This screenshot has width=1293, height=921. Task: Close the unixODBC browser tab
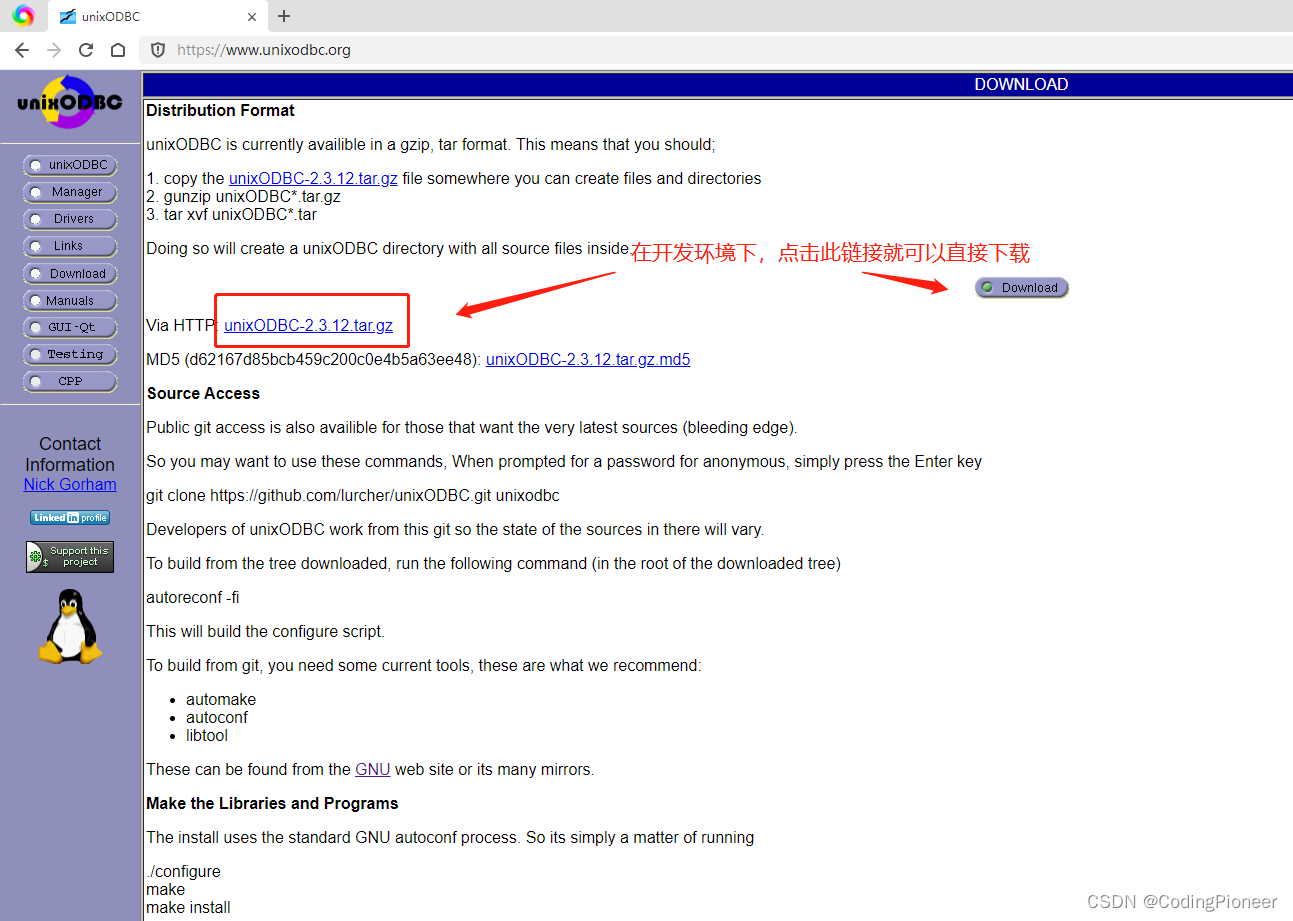click(x=252, y=17)
